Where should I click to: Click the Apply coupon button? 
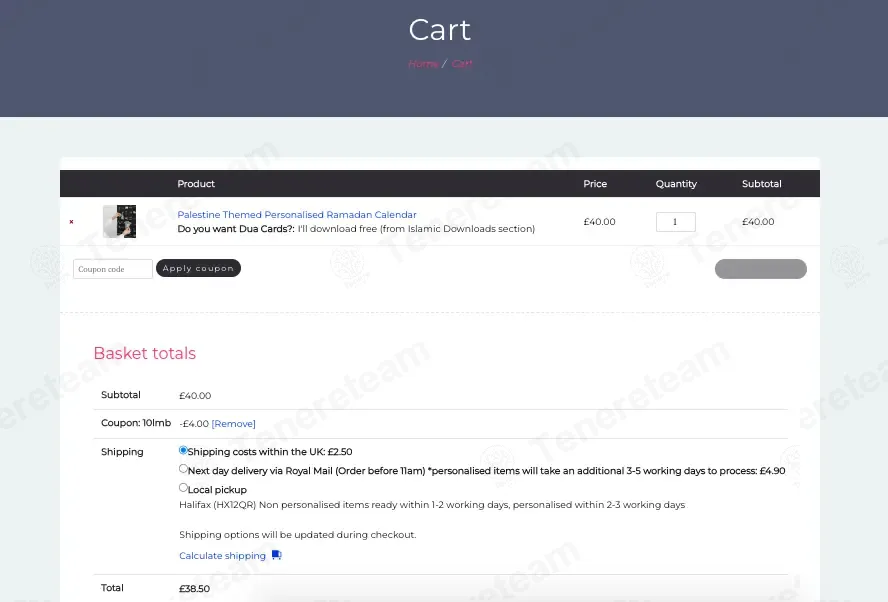[198, 268]
